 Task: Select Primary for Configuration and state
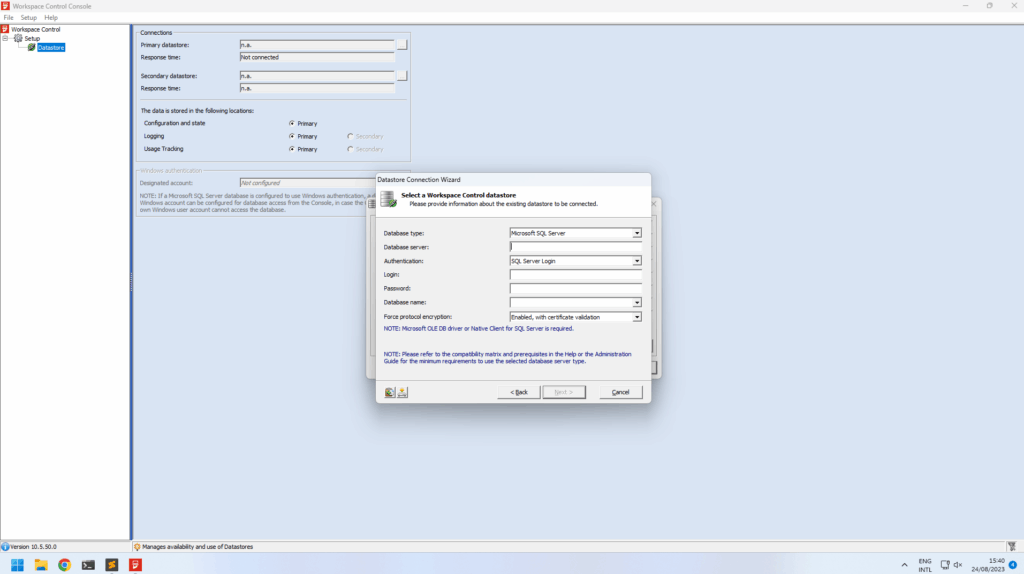point(292,123)
